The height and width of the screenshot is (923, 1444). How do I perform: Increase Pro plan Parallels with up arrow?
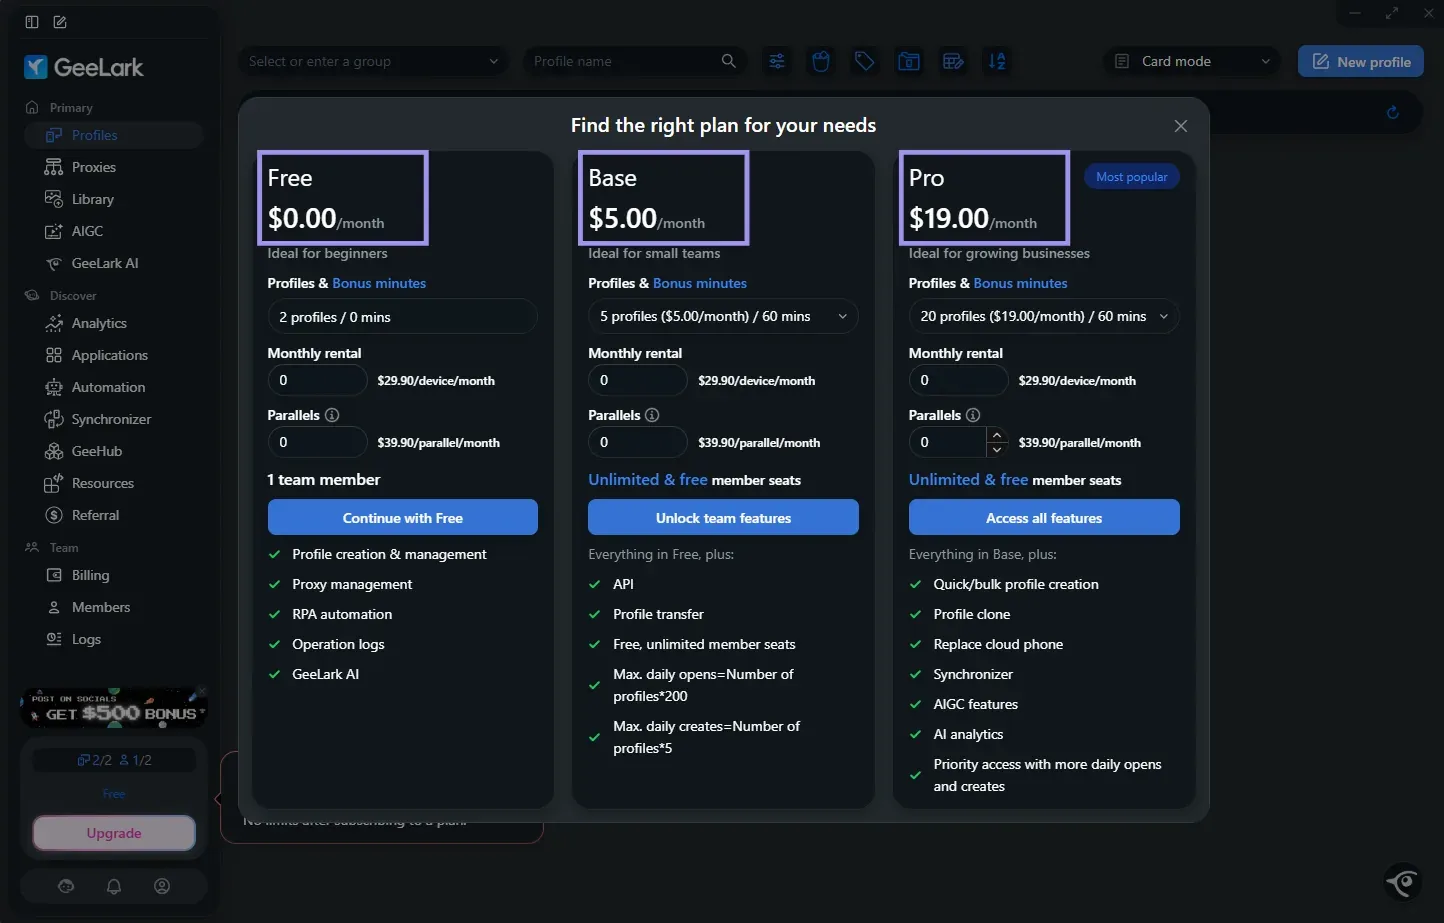[x=996, y=435]
